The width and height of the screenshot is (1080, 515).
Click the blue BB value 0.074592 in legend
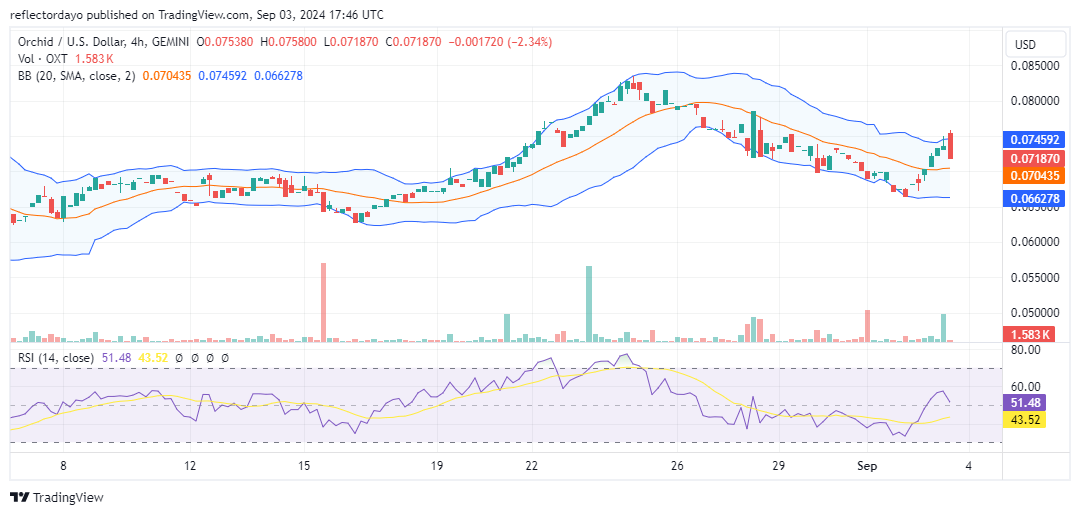[x=224, y=75]
